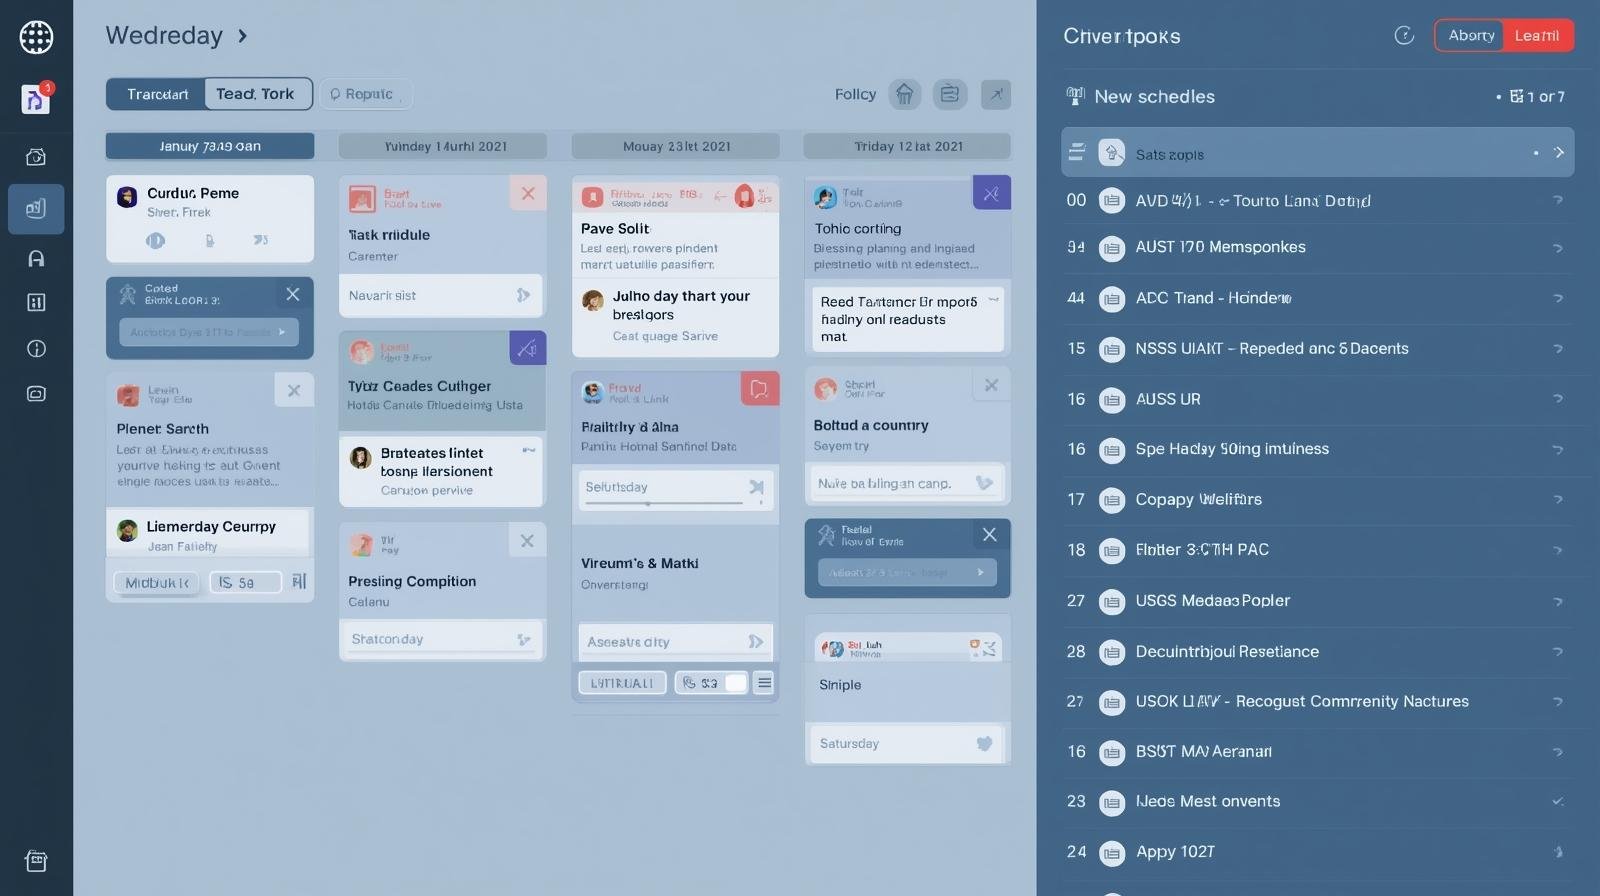Select the January column header
The height and width of the screenshot is (896, 1600).
point(210,146)
